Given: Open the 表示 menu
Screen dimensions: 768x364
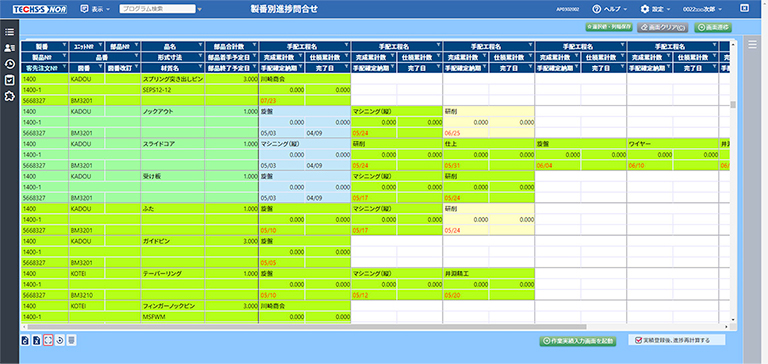Looking at the screenshot, I should (x=95, y=9).
